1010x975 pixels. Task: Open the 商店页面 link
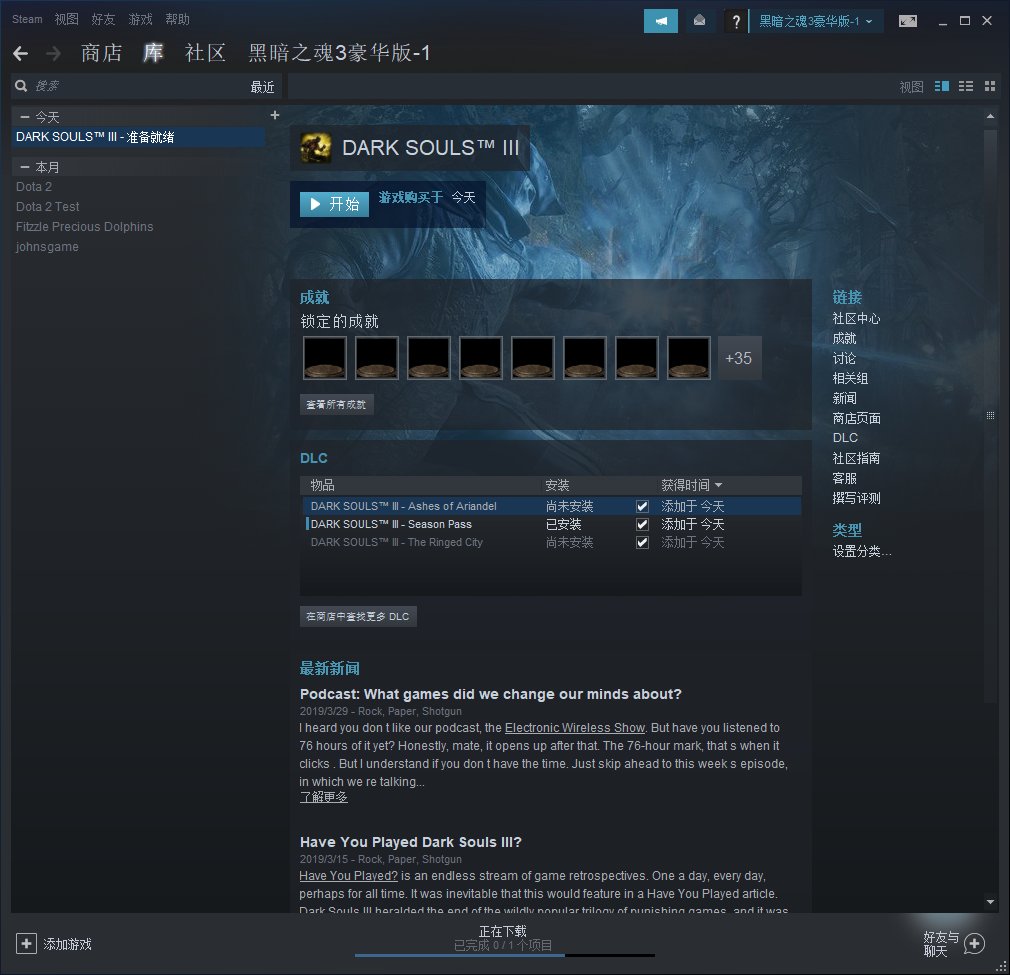coord(856,419)
